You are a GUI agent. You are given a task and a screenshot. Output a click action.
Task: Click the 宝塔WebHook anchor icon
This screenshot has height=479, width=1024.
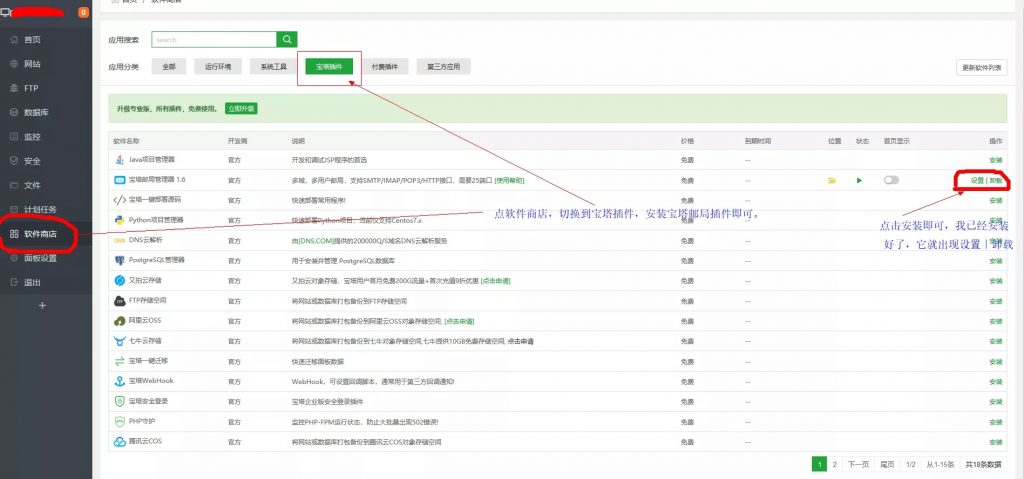click(x=119, y=381)
